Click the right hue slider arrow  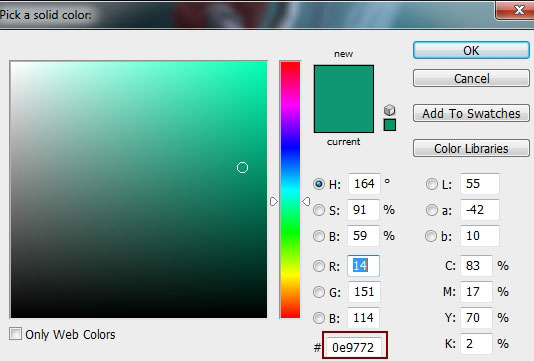pos(306,202)
